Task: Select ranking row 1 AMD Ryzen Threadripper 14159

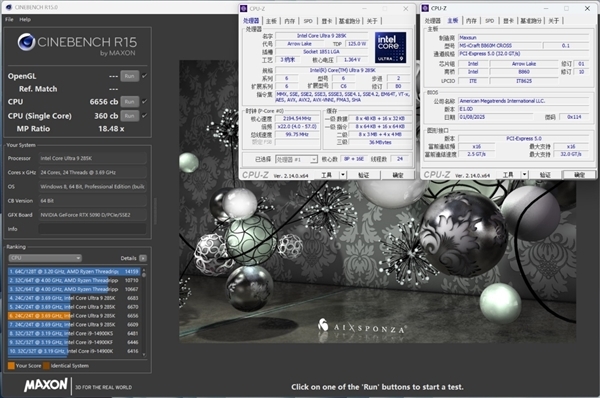Action: coord(74,271)
